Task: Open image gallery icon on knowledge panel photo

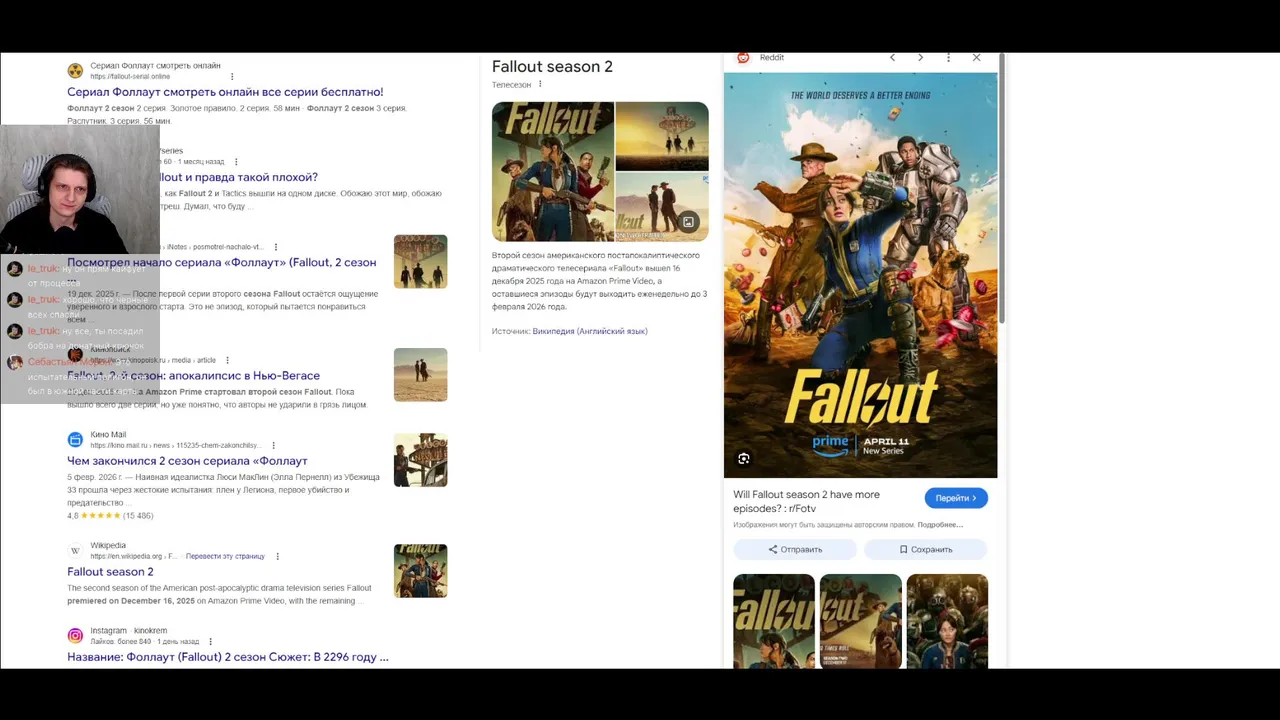Action: (x=688, y=222)
